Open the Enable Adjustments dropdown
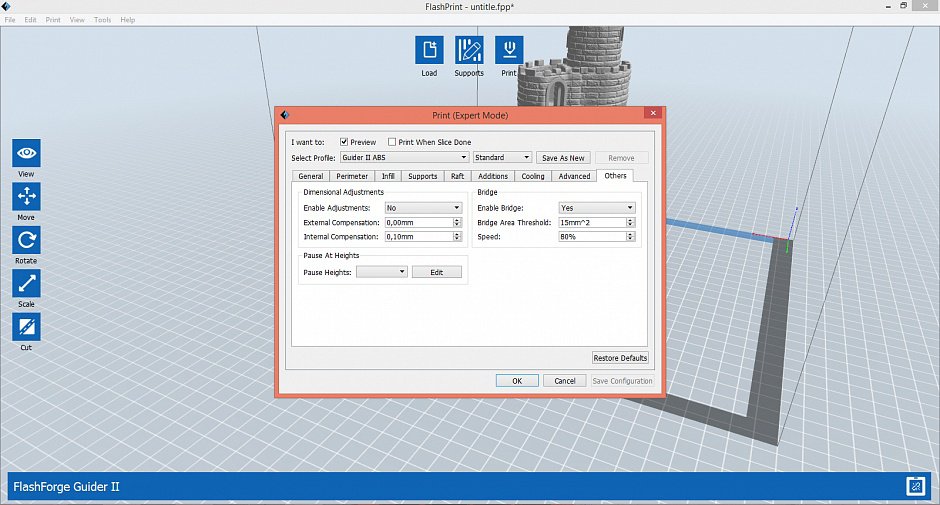This screenshot has height=505, width=940. point(423,208)
